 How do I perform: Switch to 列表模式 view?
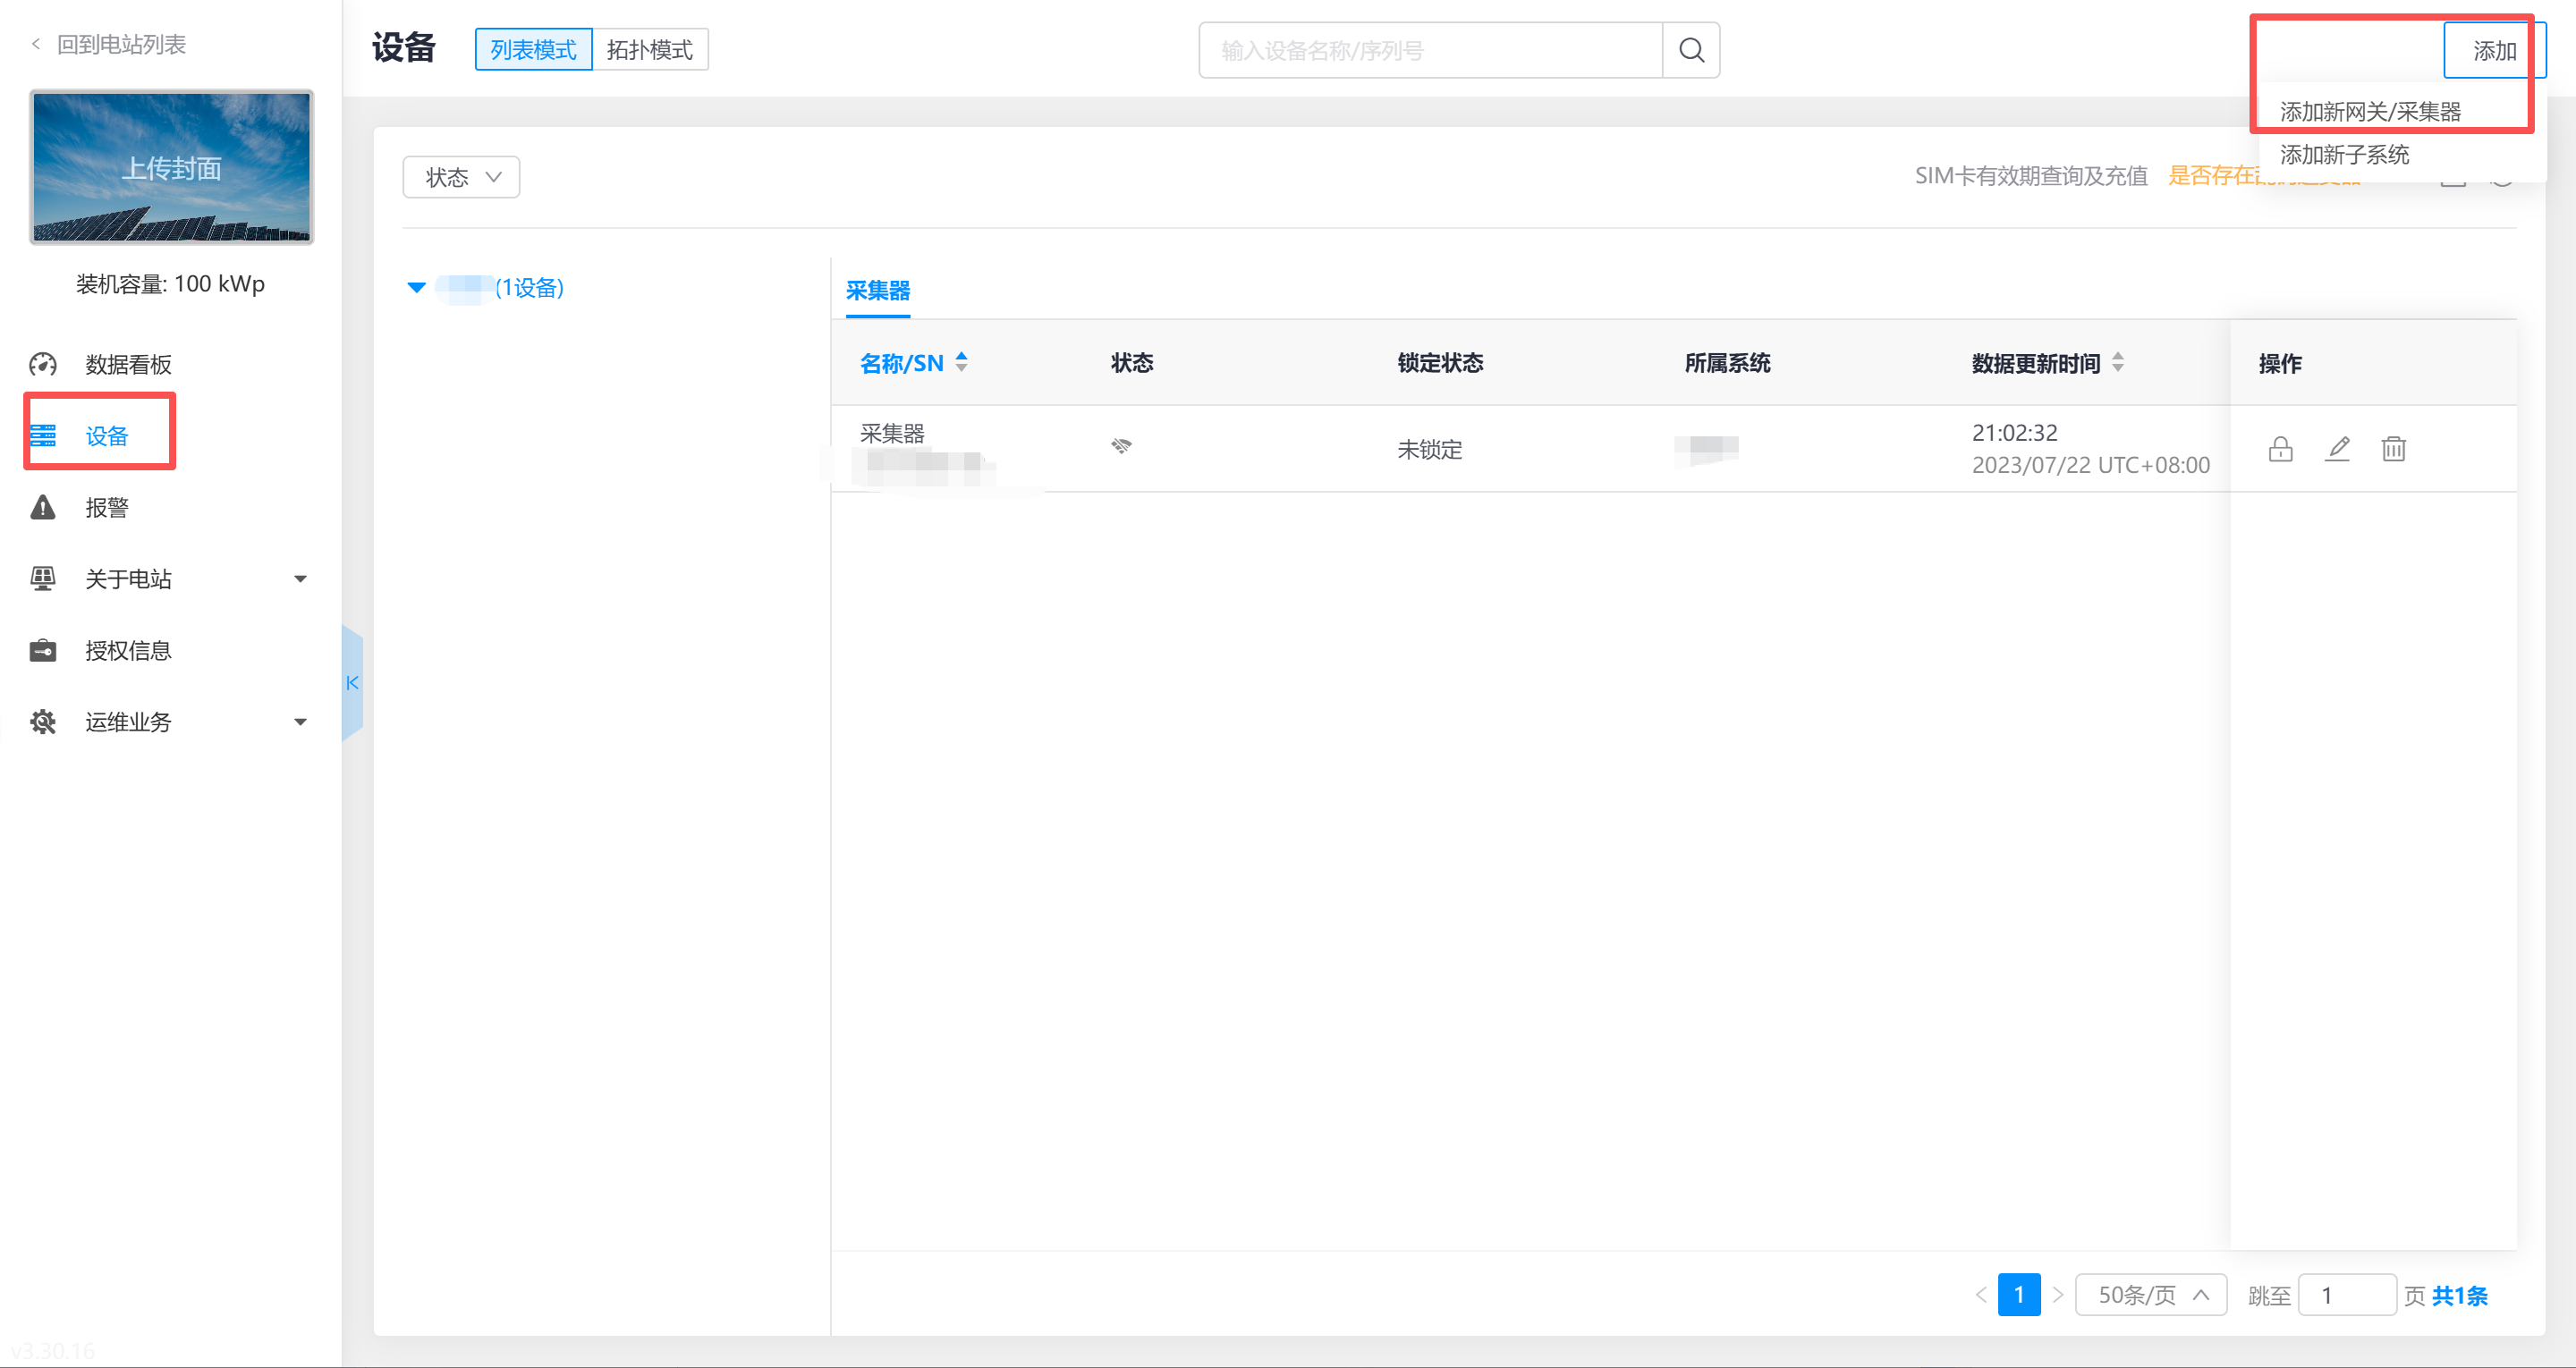[x=533, y=50]
